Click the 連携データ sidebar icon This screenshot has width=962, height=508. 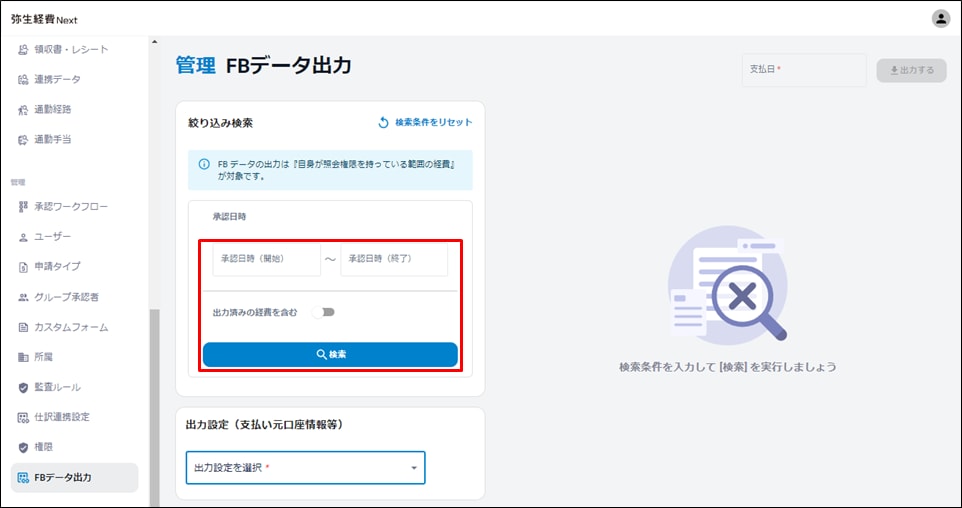pyautogui.click(x=23, y=80)
